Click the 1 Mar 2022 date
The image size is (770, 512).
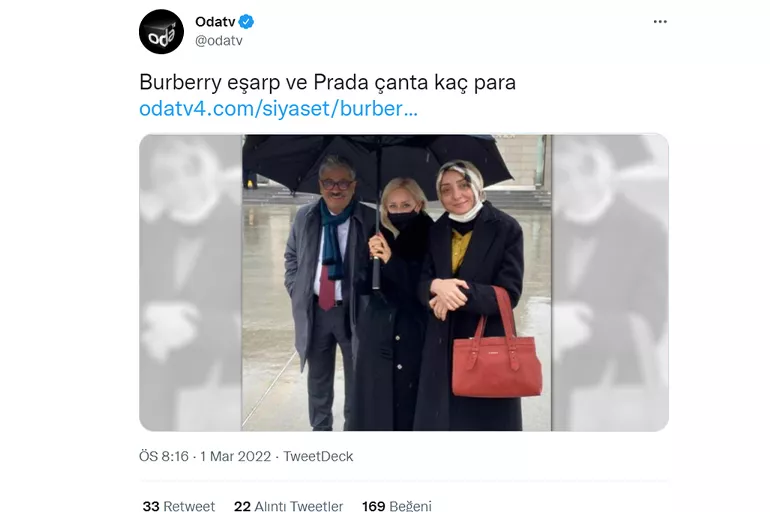[x=235, y=457]
